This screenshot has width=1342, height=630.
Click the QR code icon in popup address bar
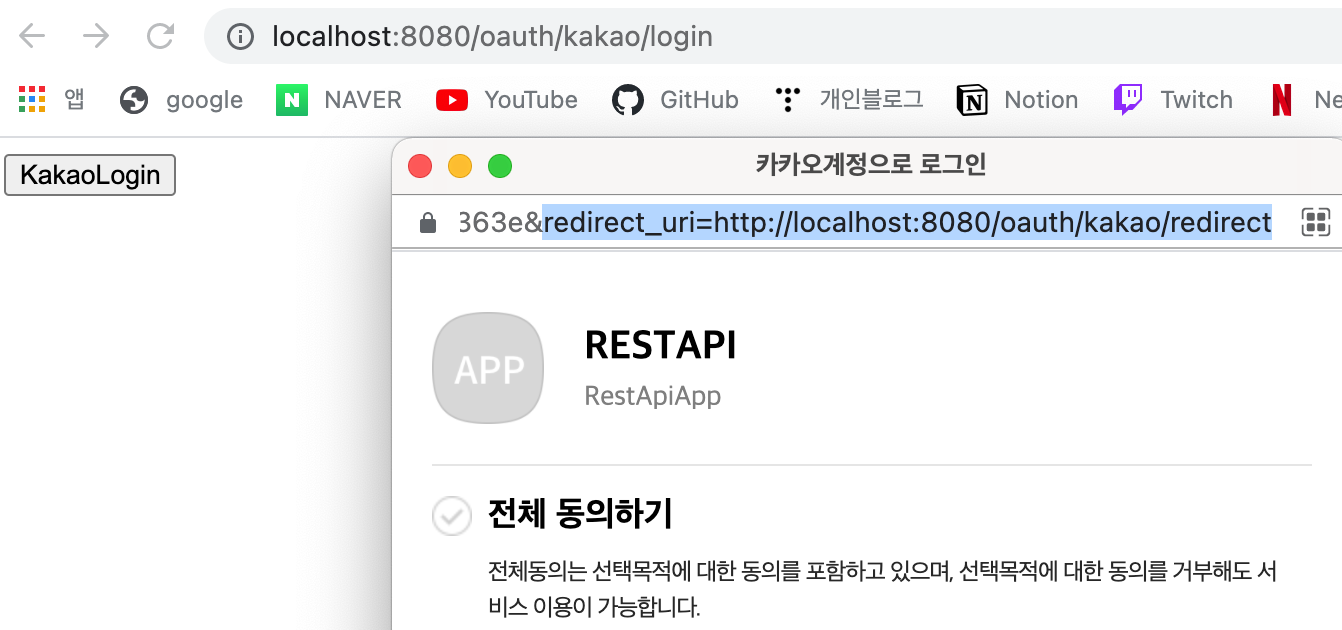tap(1316, 222)
